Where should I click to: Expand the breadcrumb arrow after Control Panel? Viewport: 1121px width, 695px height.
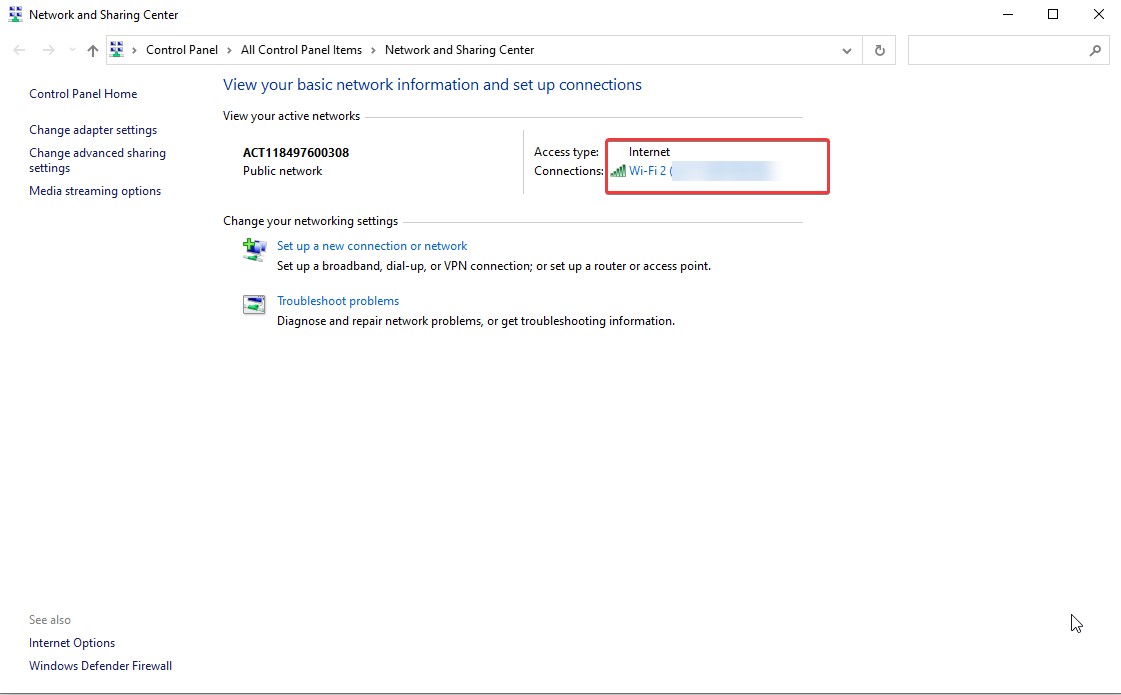(x=228, y=49)
